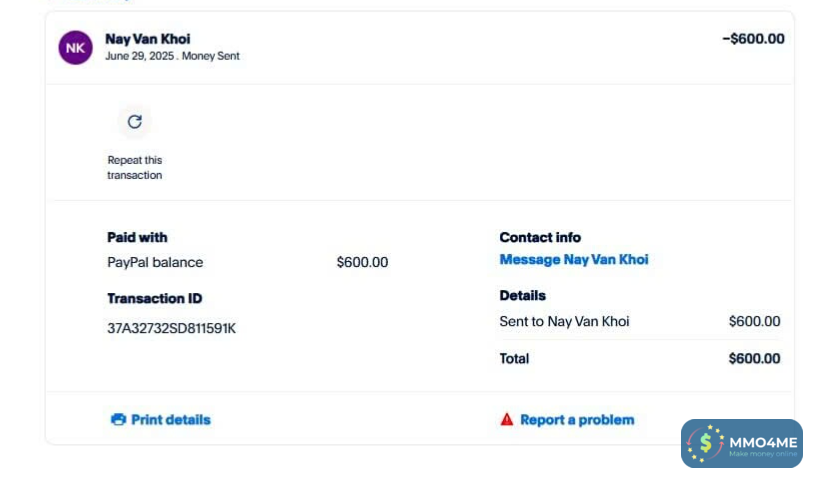The image size is (817, 477).
Task: Click the Contact info heading
Action: (x=540, y=238)
